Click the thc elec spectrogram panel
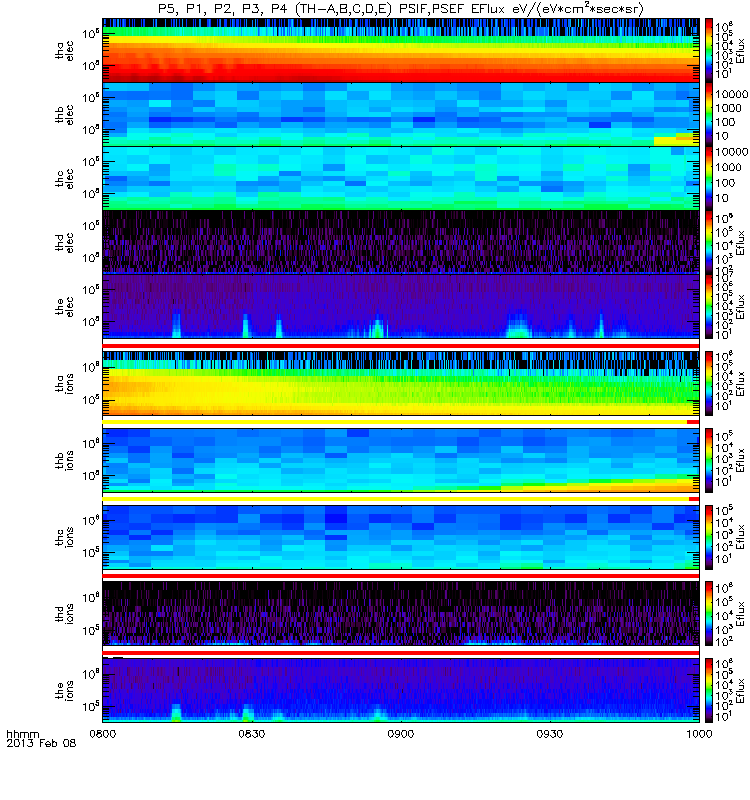The width and height of the screenshot is (750, 800). point(401,178)
